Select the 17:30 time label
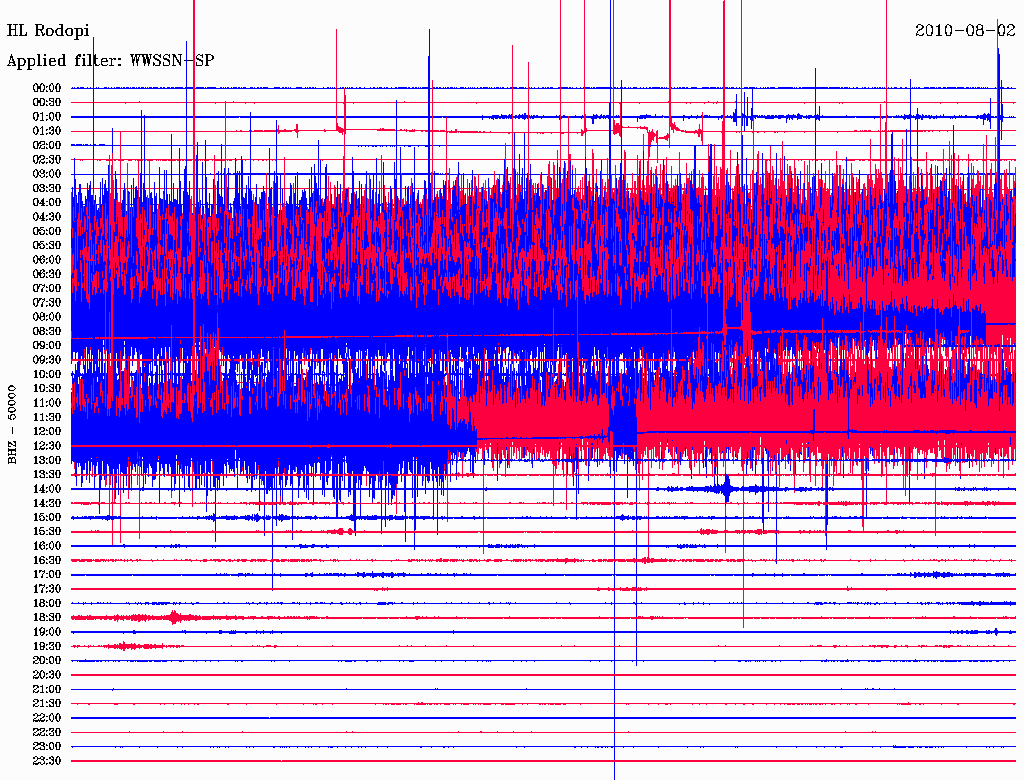Viewport: 1024px width, 780px height. pyautogui.click(x=47, y=589)
